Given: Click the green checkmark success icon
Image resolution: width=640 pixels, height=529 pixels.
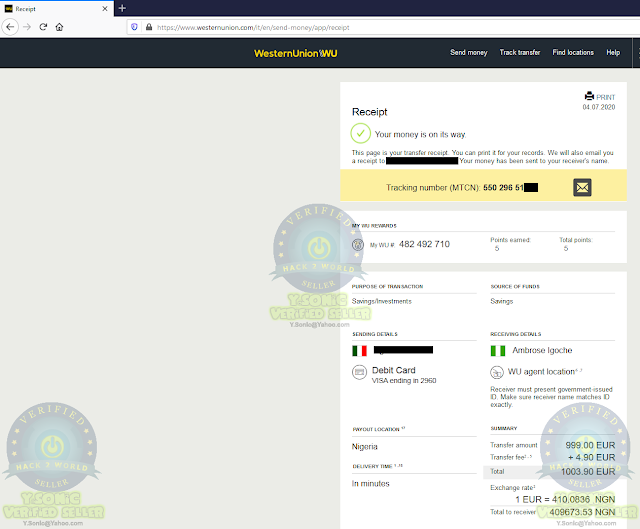Looking at the screenshot, I should 360,133.
